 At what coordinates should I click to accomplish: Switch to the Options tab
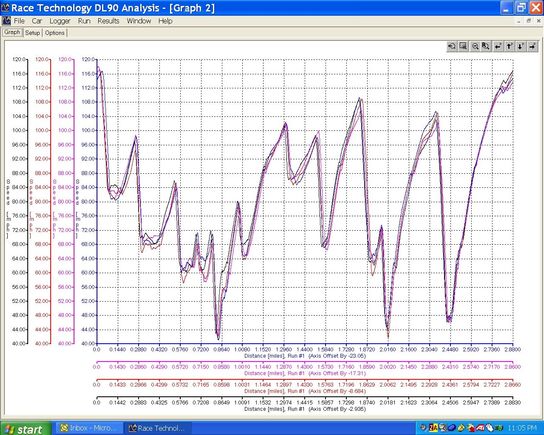54,33
